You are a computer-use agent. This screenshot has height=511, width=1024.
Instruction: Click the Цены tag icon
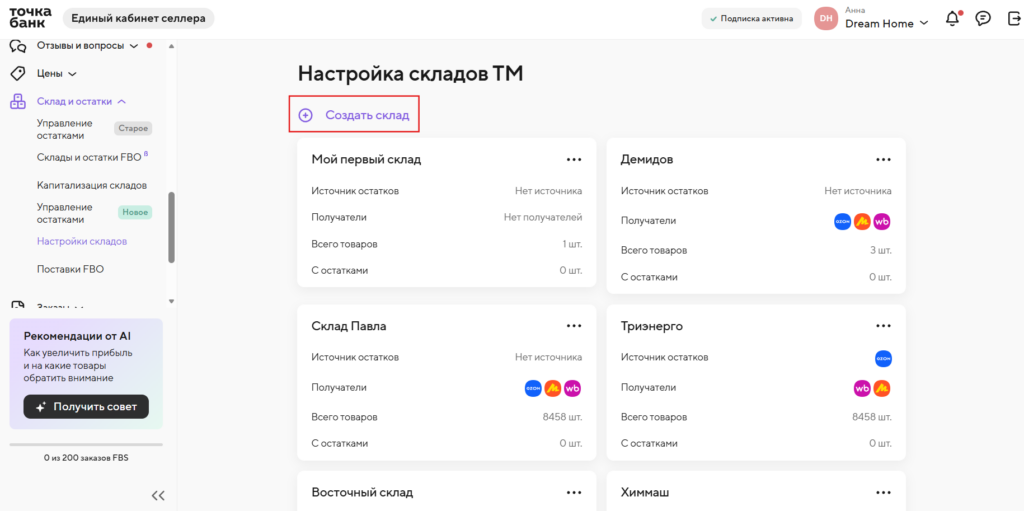point(18,73)
